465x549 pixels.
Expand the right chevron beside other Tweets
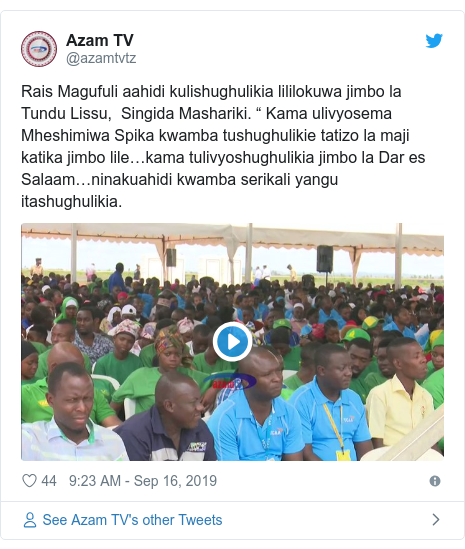tap(436, 520)
